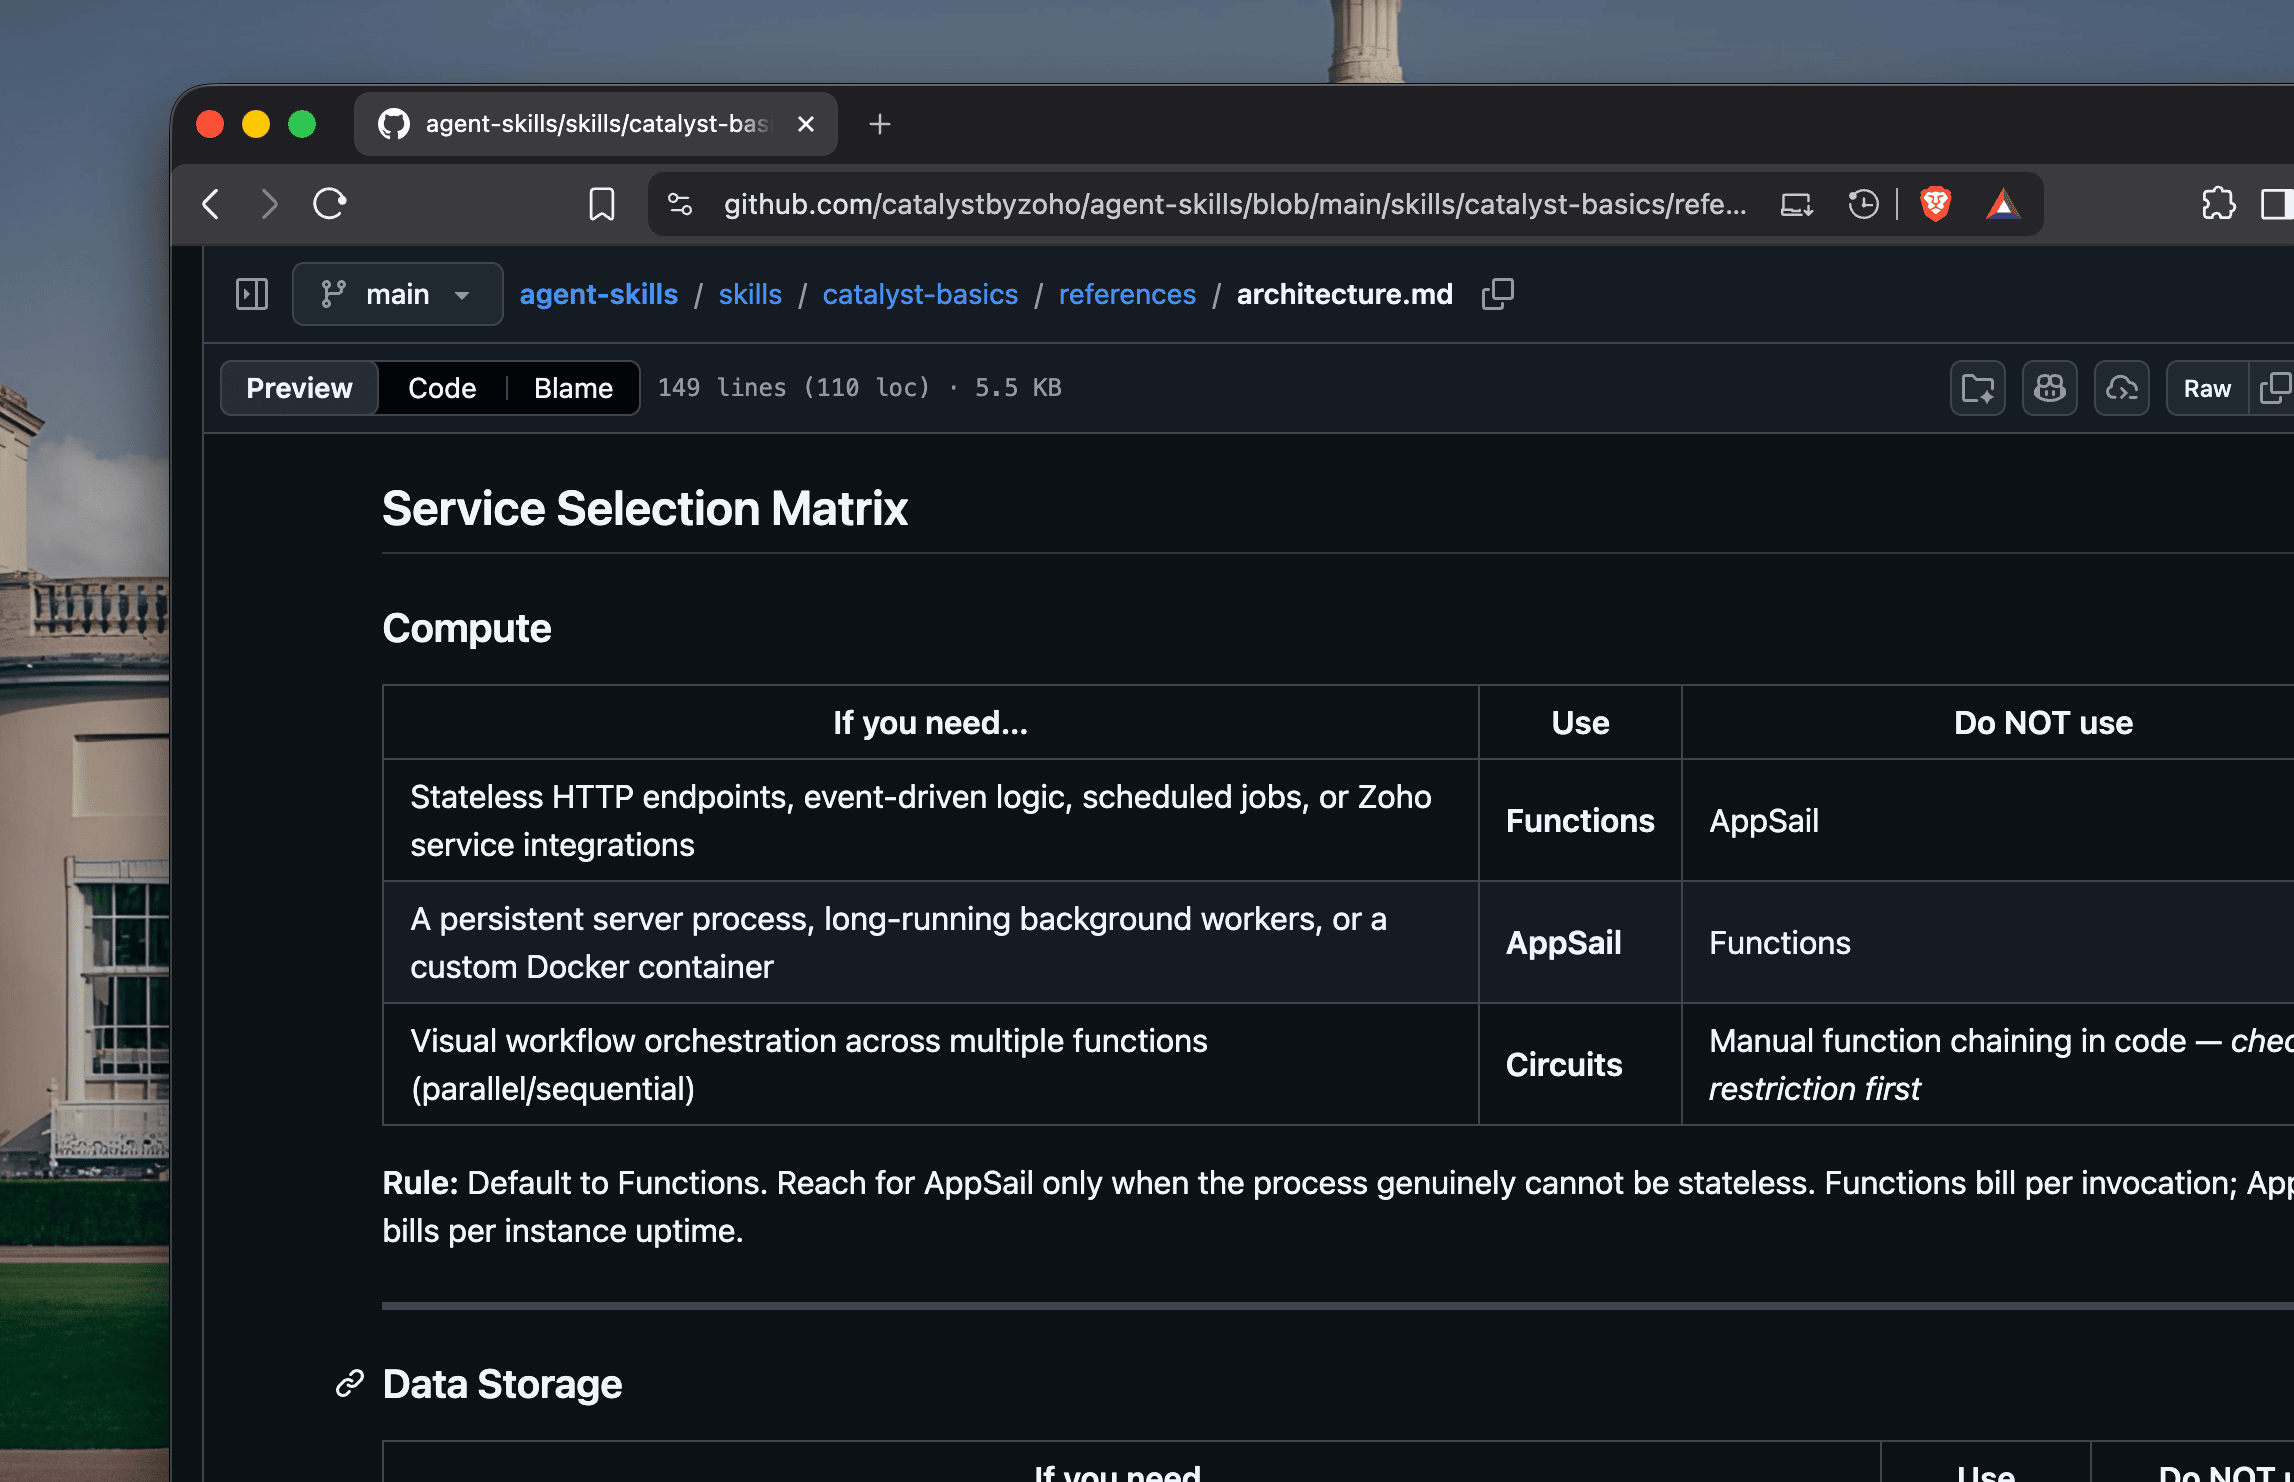This screenshot has width=2294, height=1482.
Task: Go forward with the browser forward arrow
Action: coord(269,204)
